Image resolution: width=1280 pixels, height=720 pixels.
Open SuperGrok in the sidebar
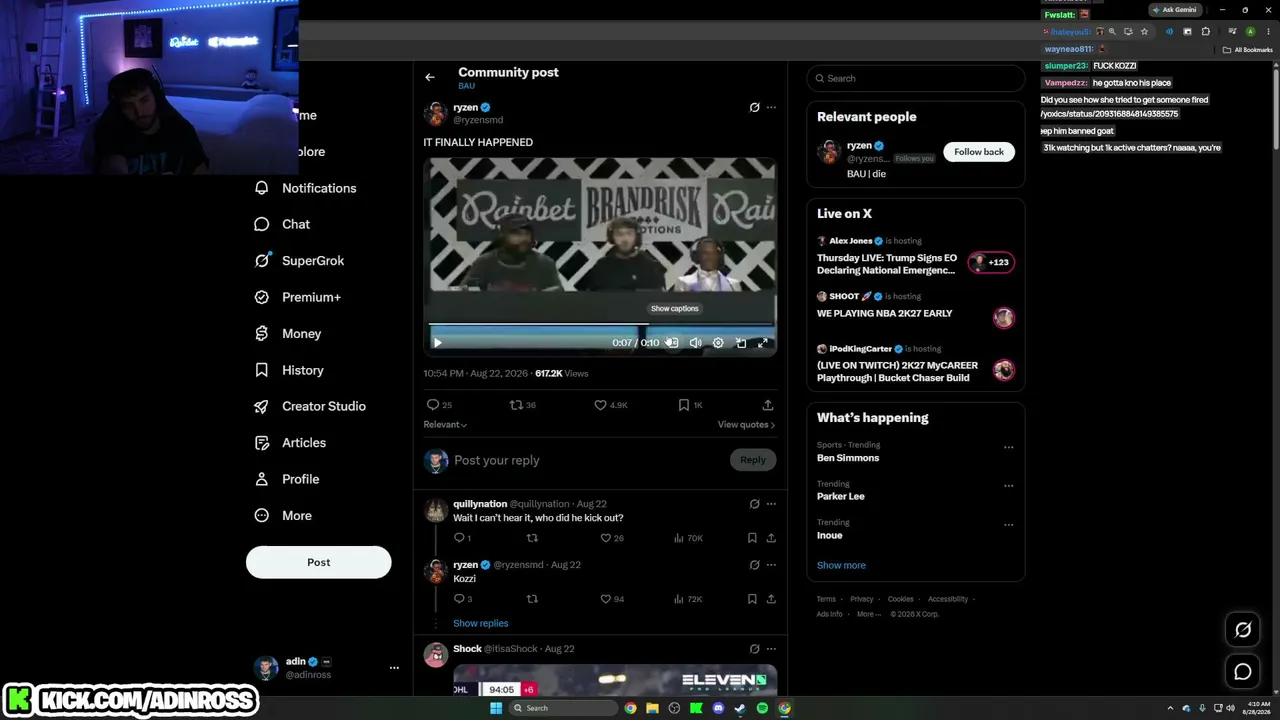[x=299, y=261]
